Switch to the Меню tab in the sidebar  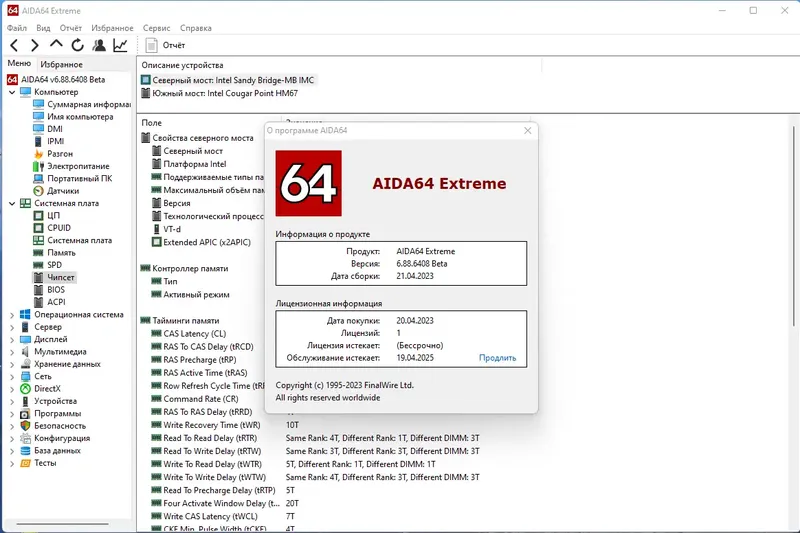coord(19,63)
